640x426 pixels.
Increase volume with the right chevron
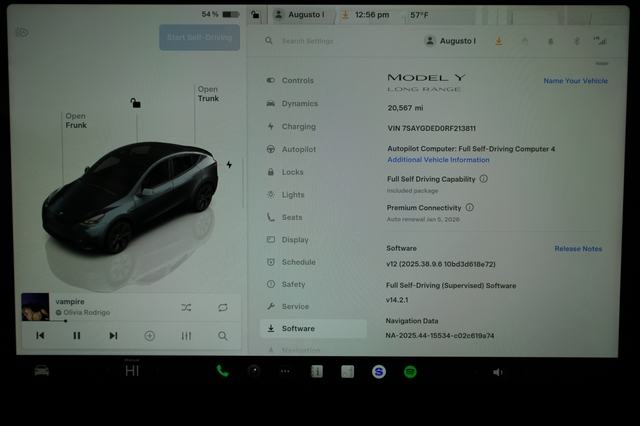coord(526,372)
